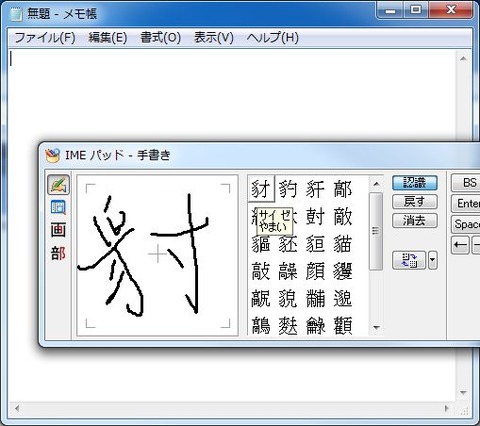Click the IME Pad title bar icon
The height and width of the screenshot is (426, 480).
[x=53, y=155]
